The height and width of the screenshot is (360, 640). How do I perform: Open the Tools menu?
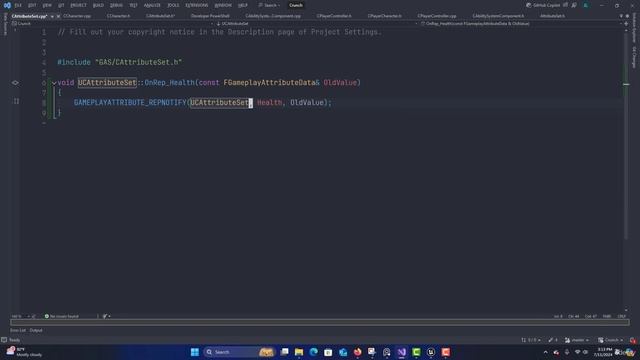point(173,5)
